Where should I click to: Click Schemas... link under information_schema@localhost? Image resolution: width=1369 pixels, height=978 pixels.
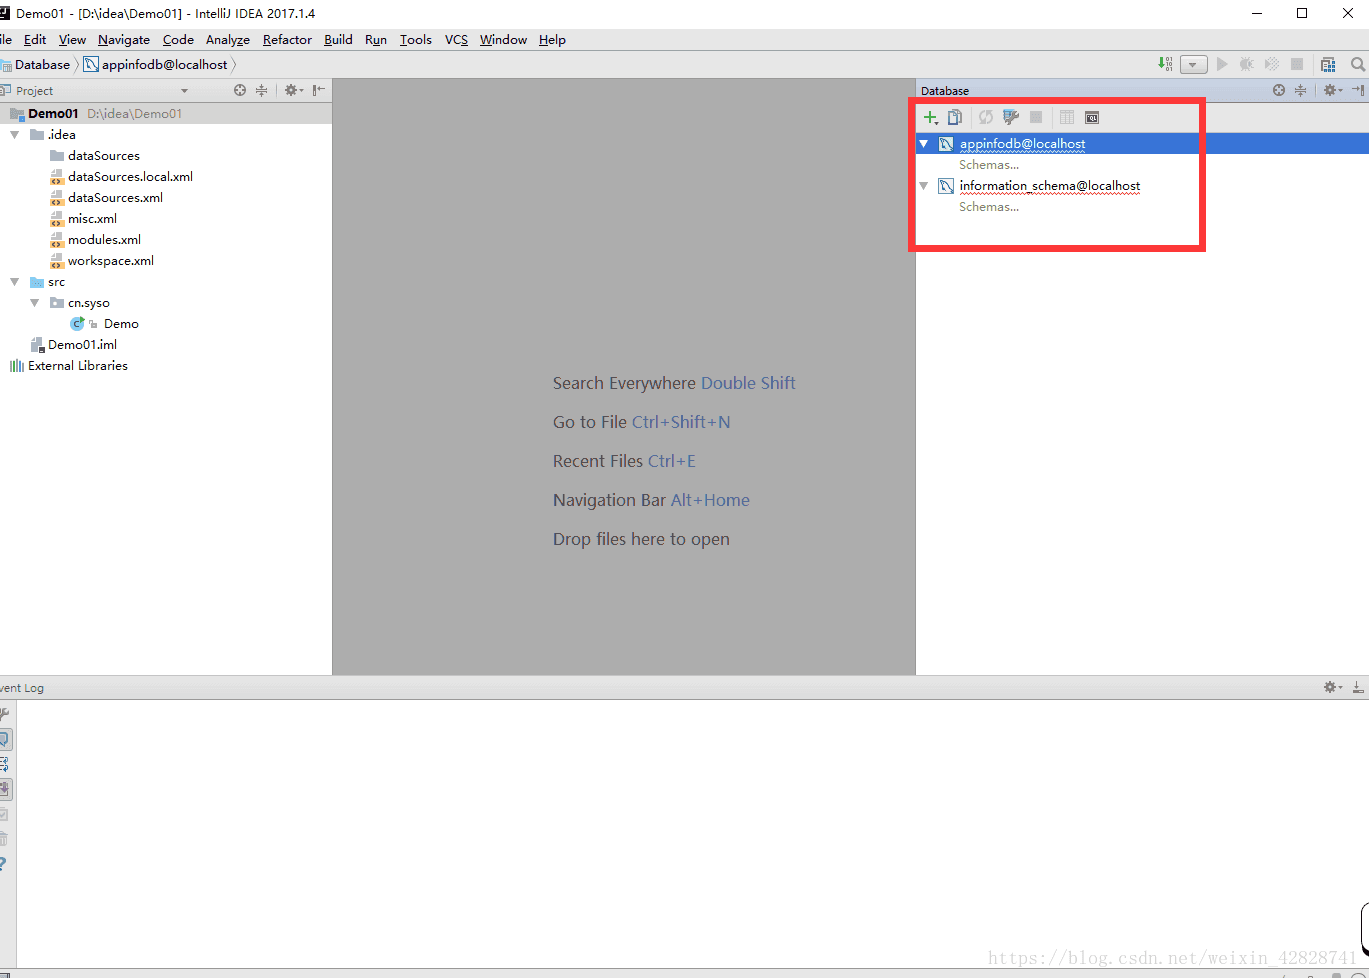[x=989, y=207]
